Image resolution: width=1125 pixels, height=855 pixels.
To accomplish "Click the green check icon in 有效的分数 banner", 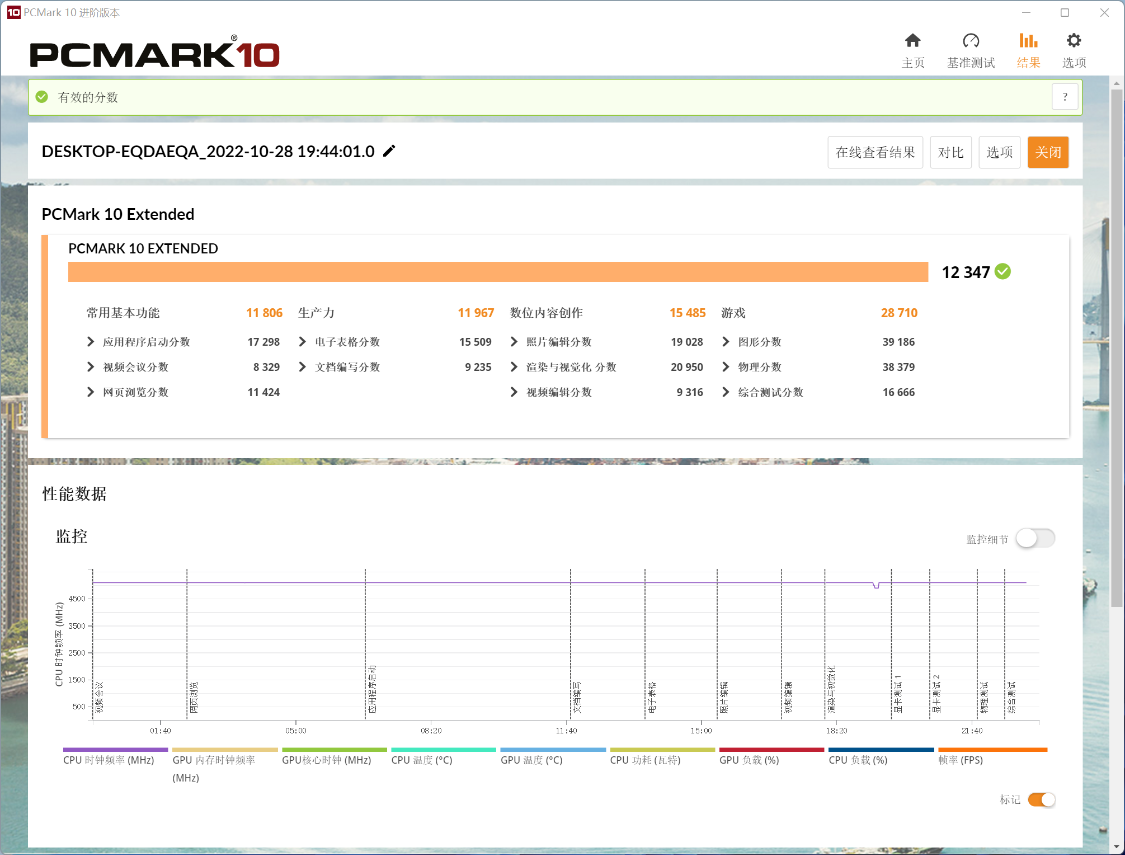I will coord(42,97).
